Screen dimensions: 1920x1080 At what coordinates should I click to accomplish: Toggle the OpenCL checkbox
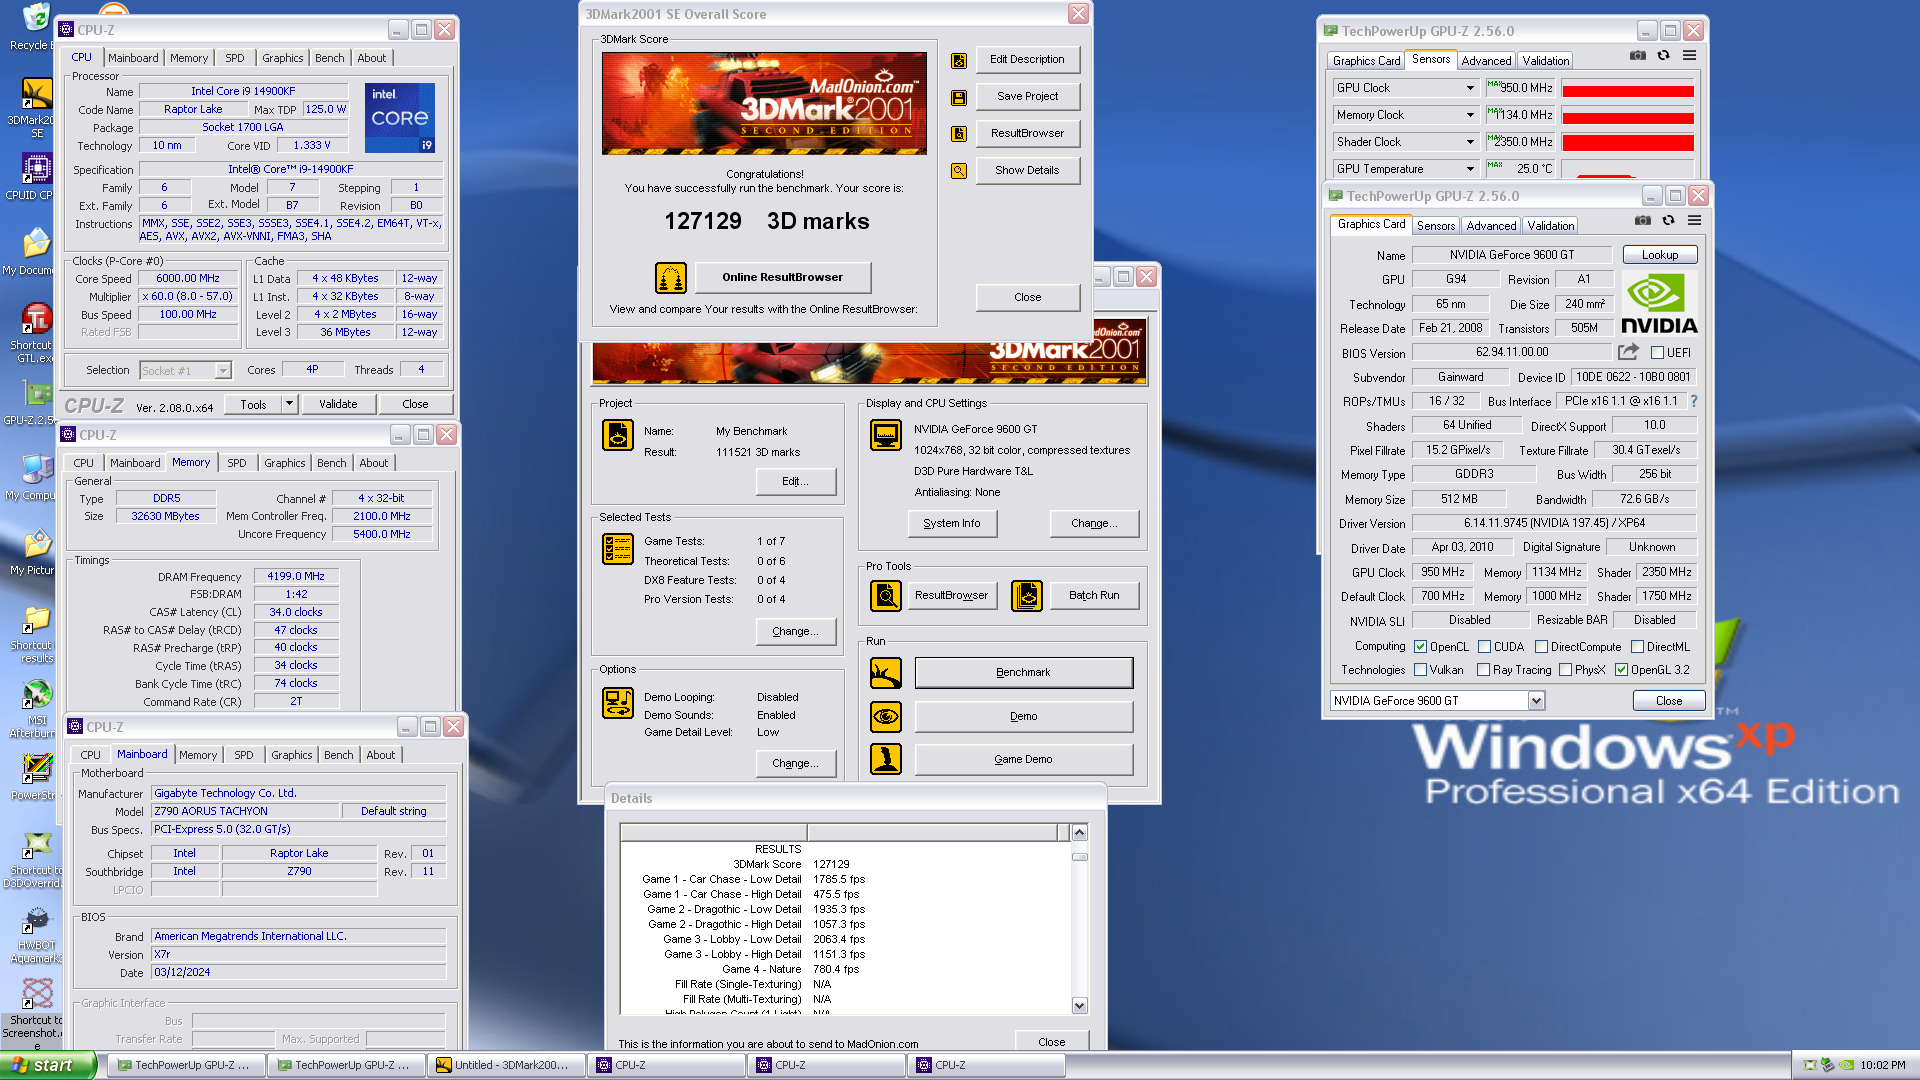pos(1420,647)
